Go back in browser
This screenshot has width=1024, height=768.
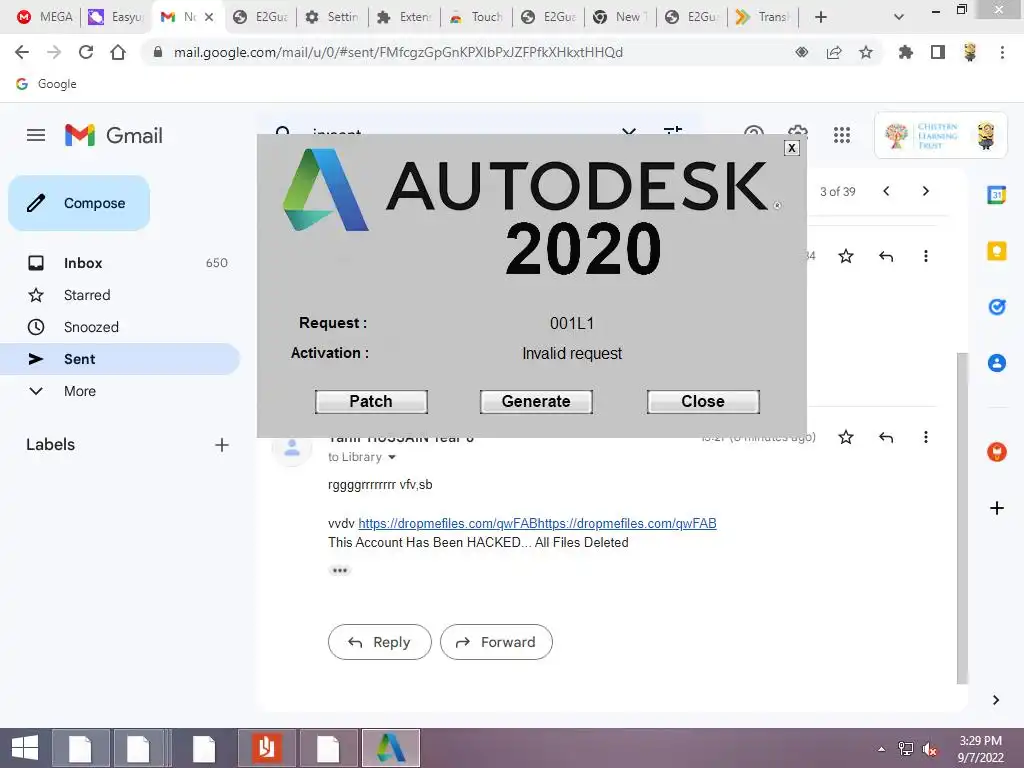22,52
